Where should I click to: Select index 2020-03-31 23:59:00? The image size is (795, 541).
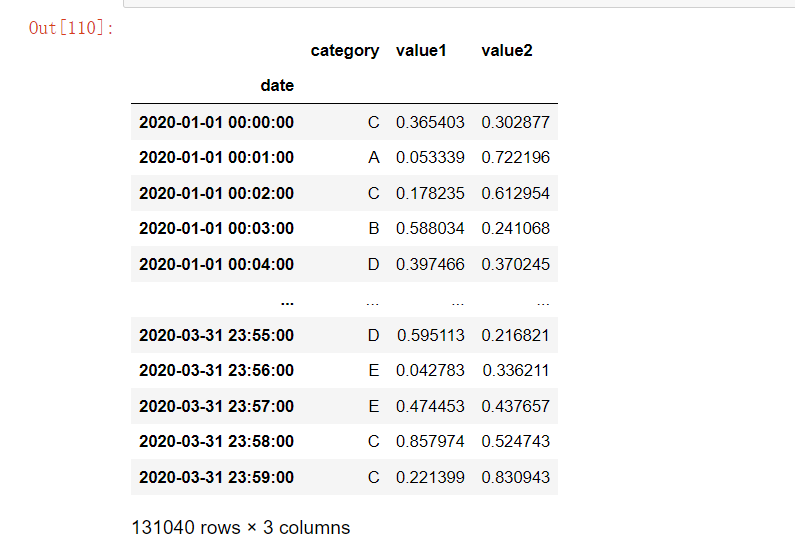coord(216,477)
